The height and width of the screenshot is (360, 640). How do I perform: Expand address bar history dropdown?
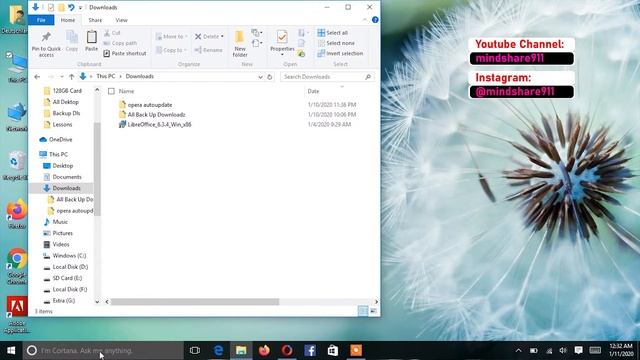coord(260,77)
